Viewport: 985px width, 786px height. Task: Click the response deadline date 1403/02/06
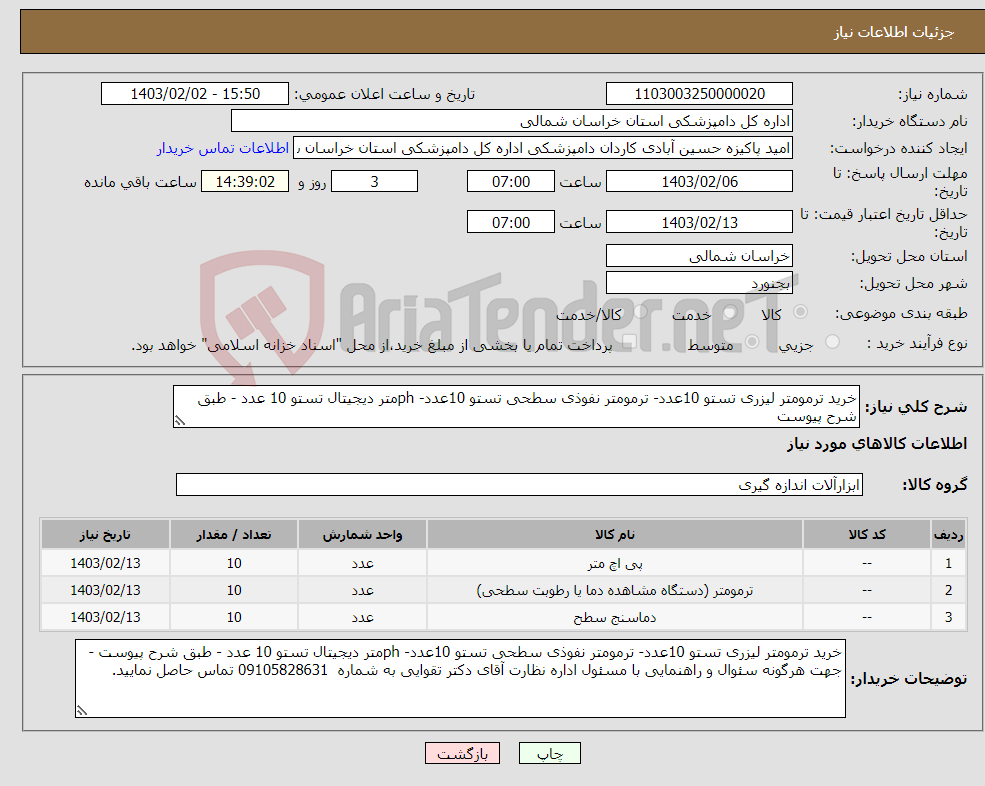point(699,182)
